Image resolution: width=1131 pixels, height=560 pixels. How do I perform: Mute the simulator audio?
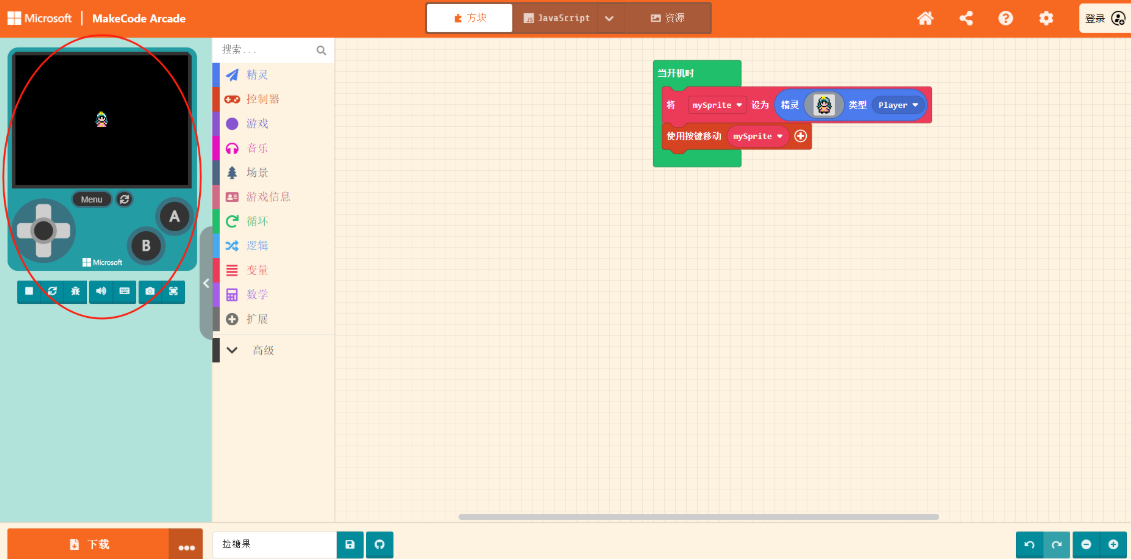click(101, 291)
